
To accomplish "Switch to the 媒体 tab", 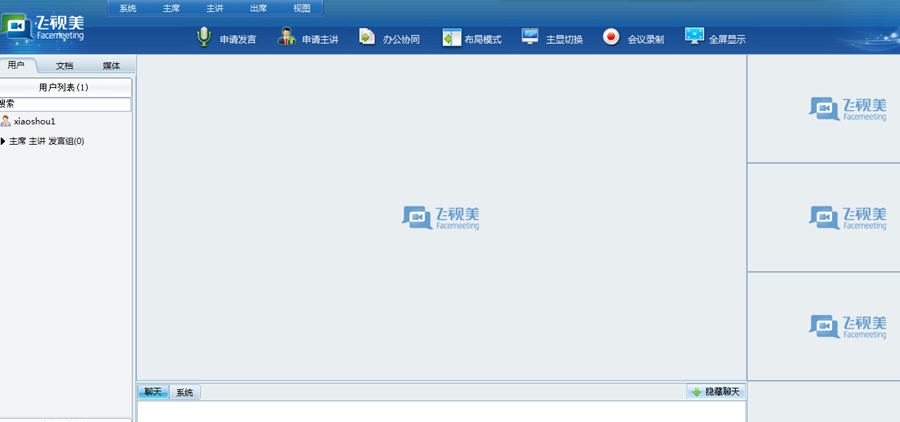I will pos(111,65).
